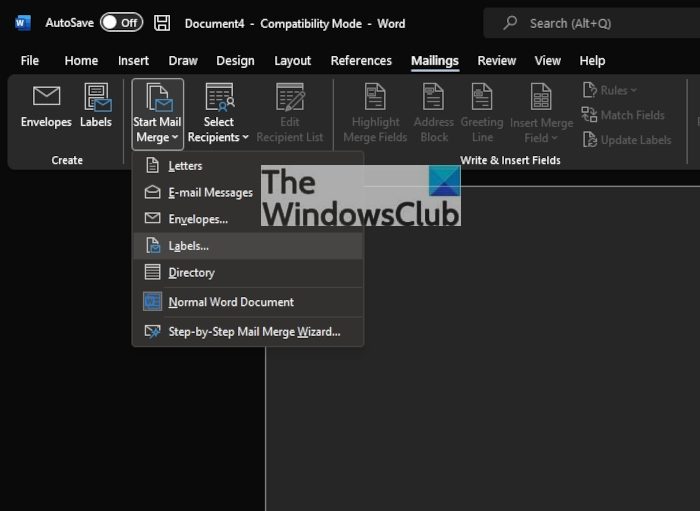Open the Draw tab
The image size is (700, 511).
(x=183, y=61)
